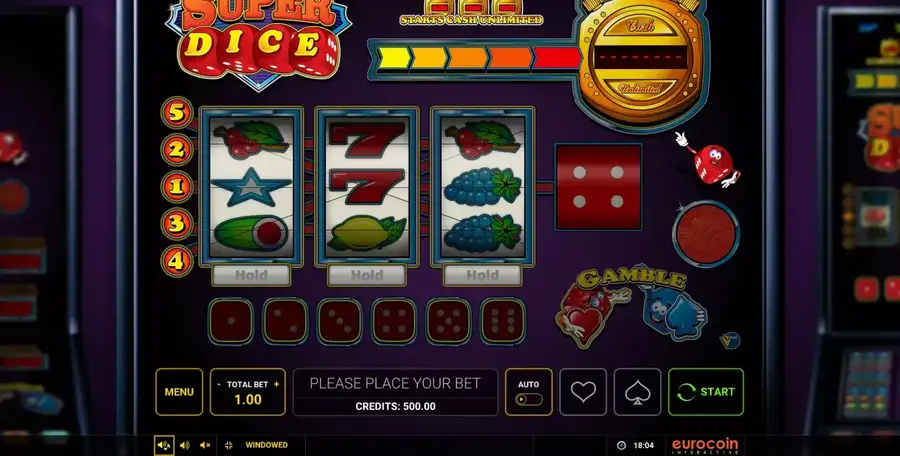Mute all sound with speaker-x icon

point(205,445)
